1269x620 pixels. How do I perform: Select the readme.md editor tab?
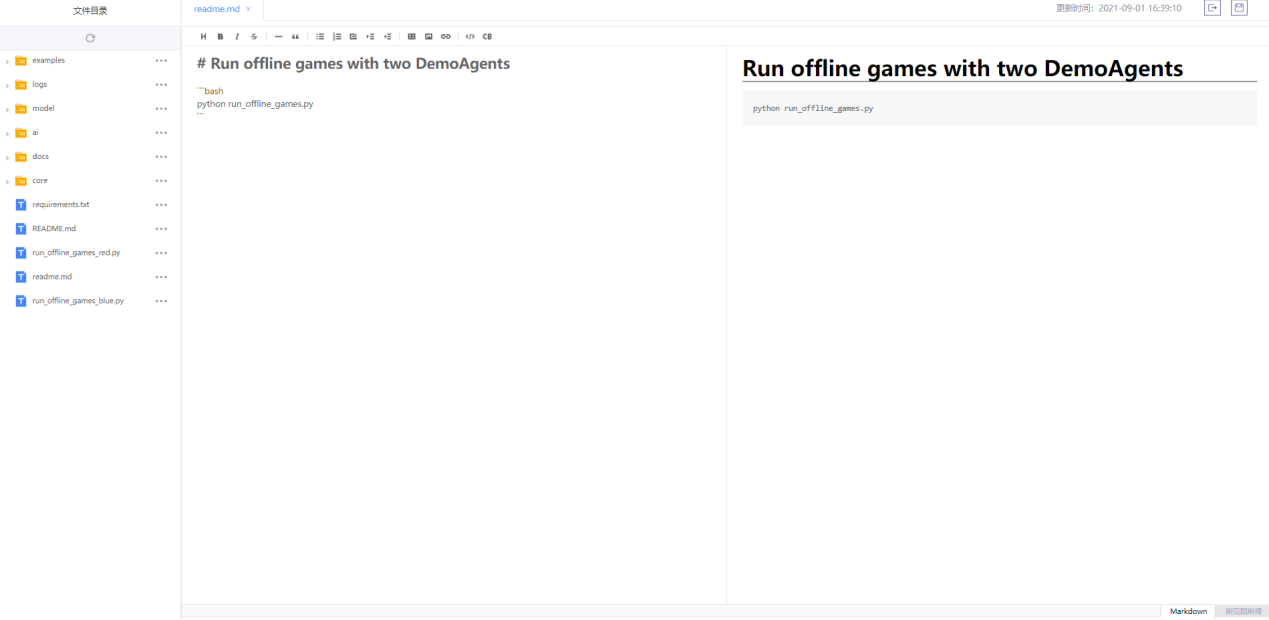(216, 9)
